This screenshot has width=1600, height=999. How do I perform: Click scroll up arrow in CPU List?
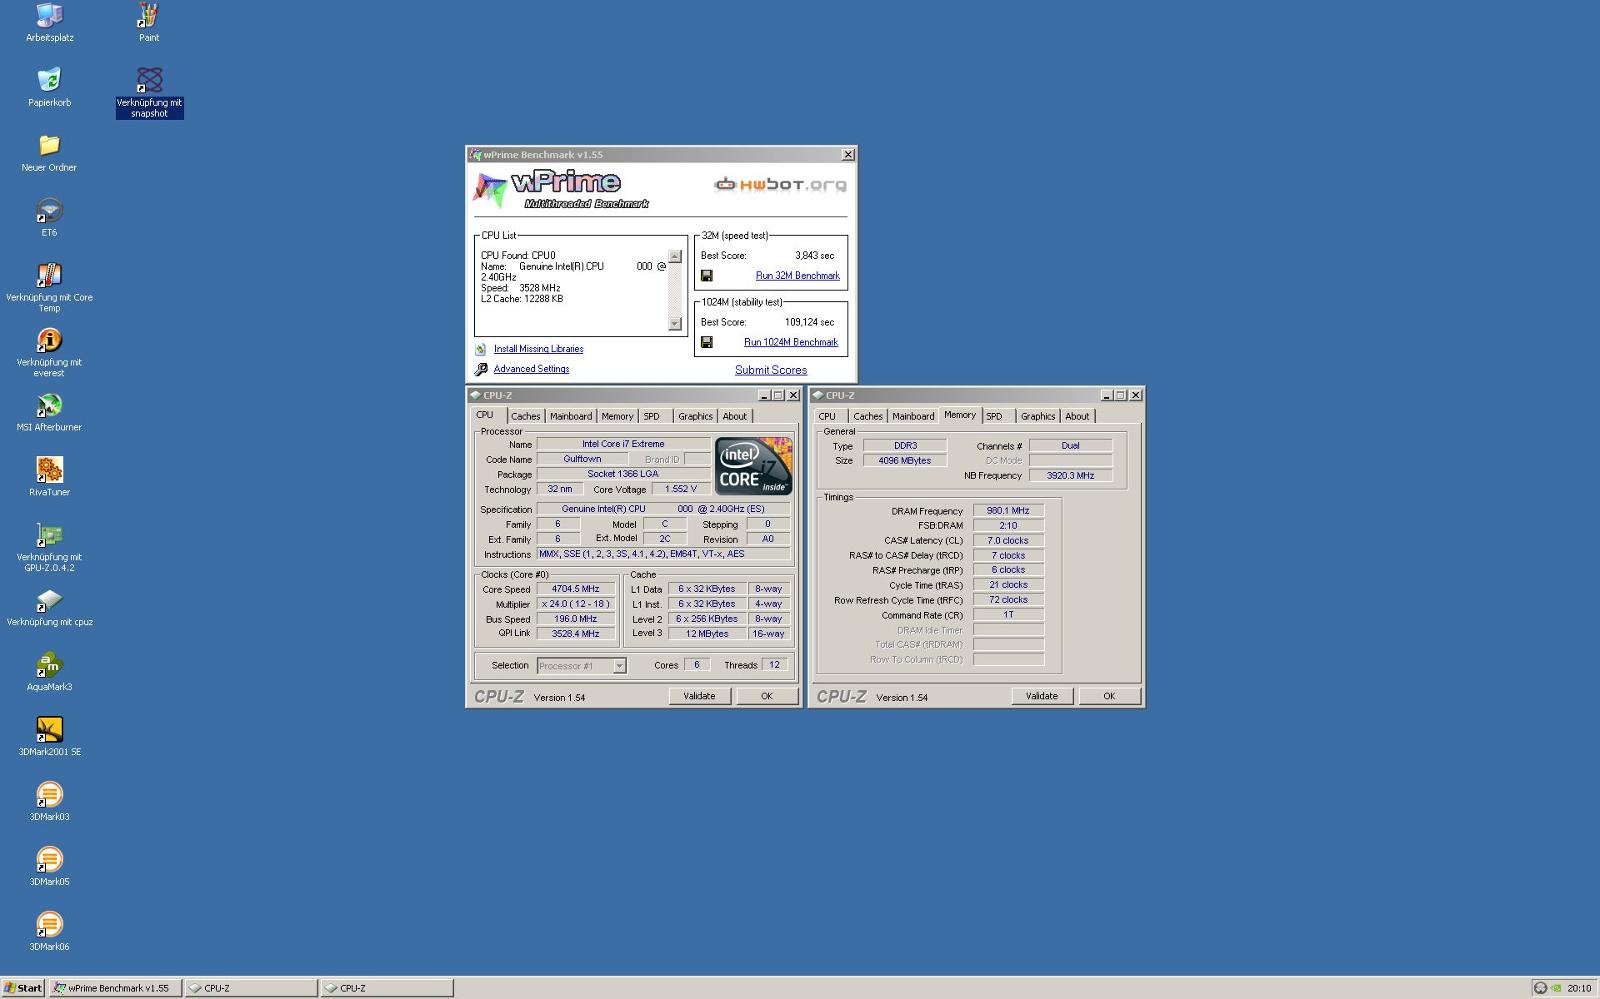pos(675,256)
